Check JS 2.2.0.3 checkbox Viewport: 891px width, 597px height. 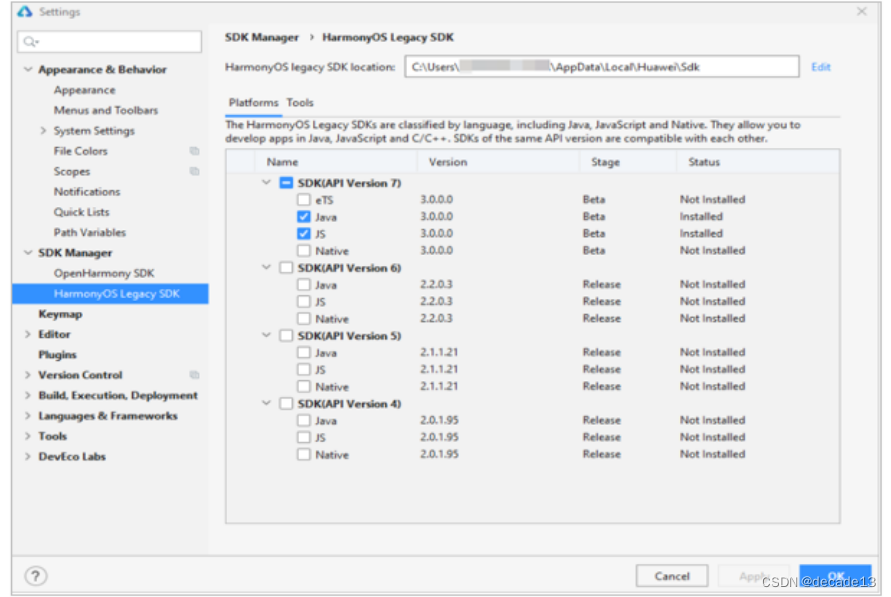point(304,302)
